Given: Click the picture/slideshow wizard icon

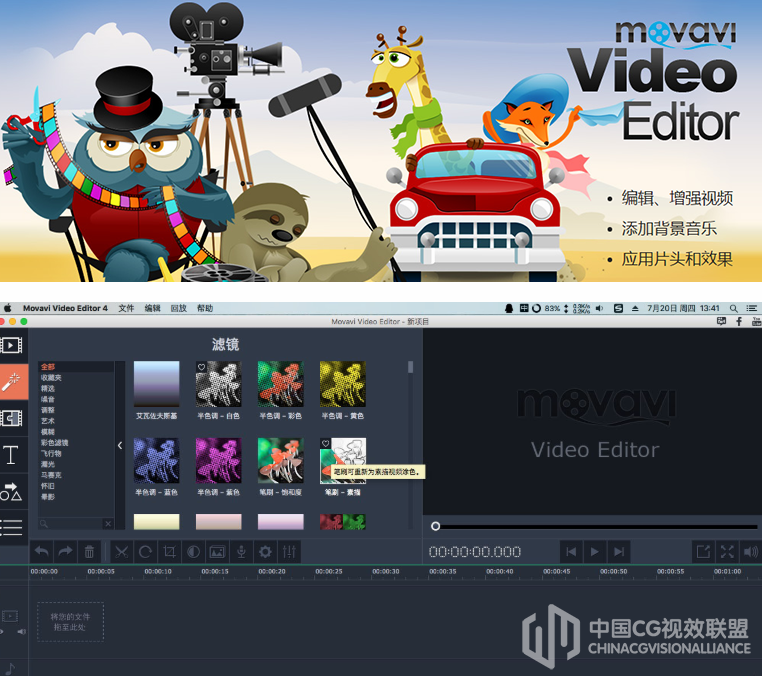Looking at the screenshot, I should point(217,552).
